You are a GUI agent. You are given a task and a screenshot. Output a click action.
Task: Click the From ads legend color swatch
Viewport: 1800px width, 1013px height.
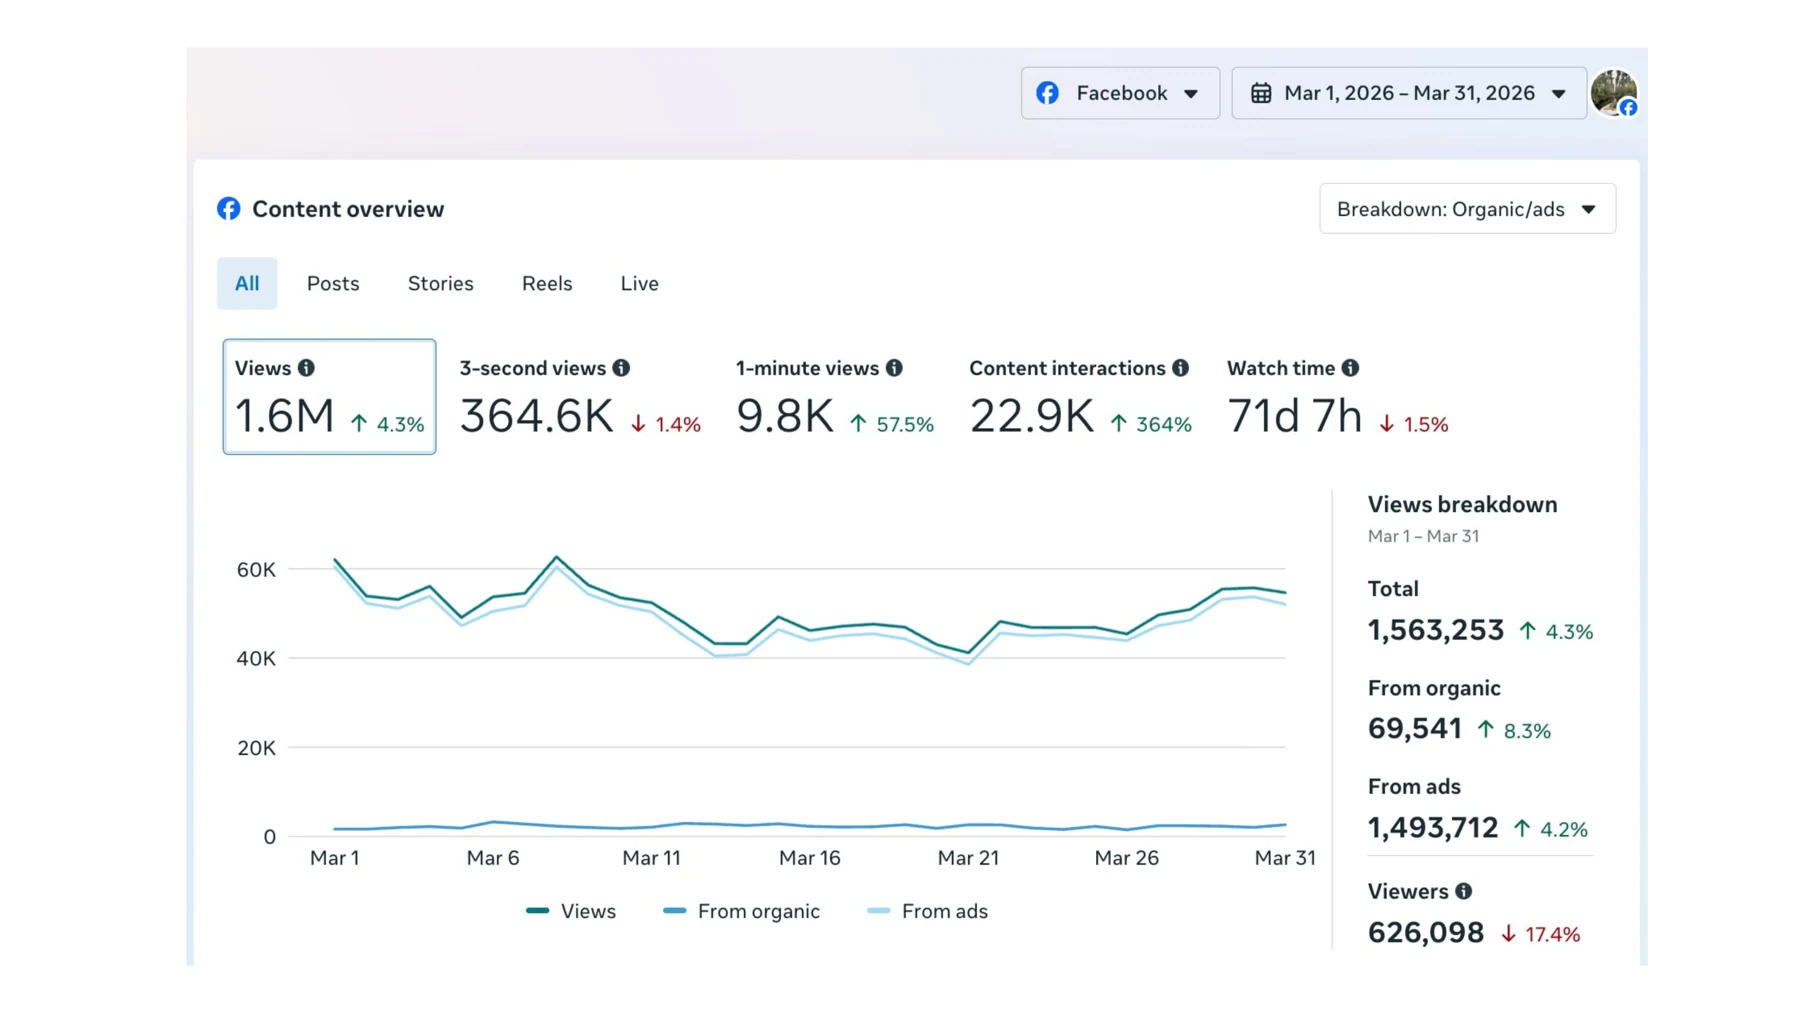(x=879, y=911)
